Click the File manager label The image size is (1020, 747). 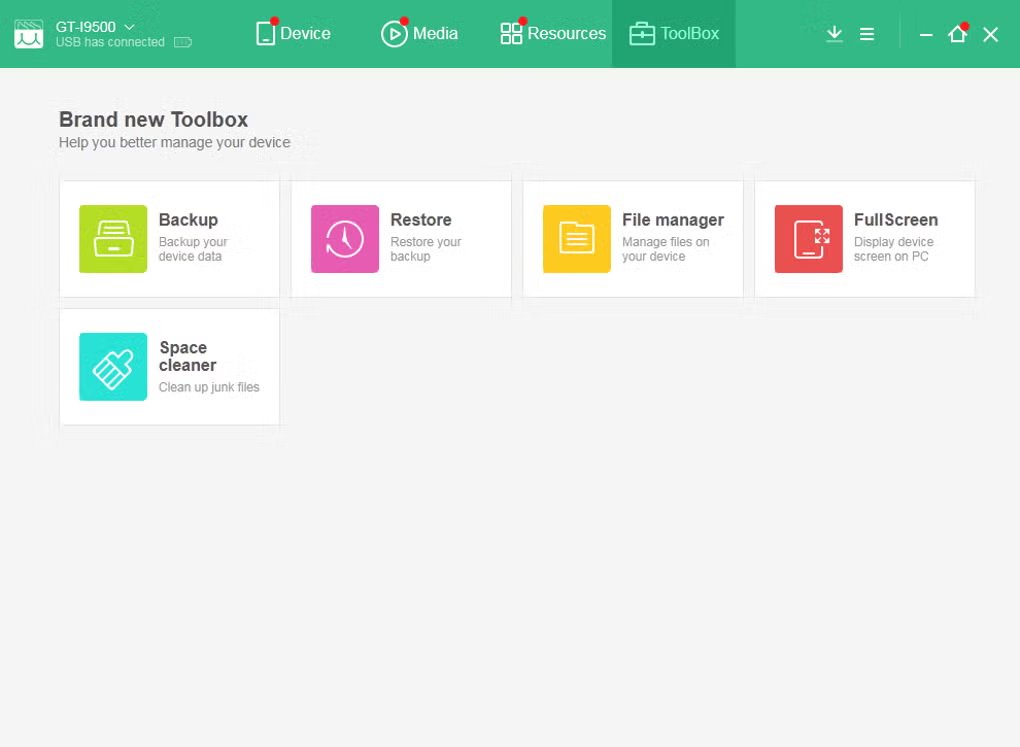tap(673, 220)
